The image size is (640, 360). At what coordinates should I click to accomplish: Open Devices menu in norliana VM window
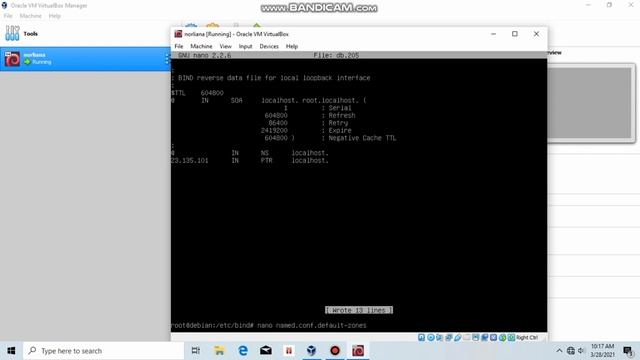269,46
